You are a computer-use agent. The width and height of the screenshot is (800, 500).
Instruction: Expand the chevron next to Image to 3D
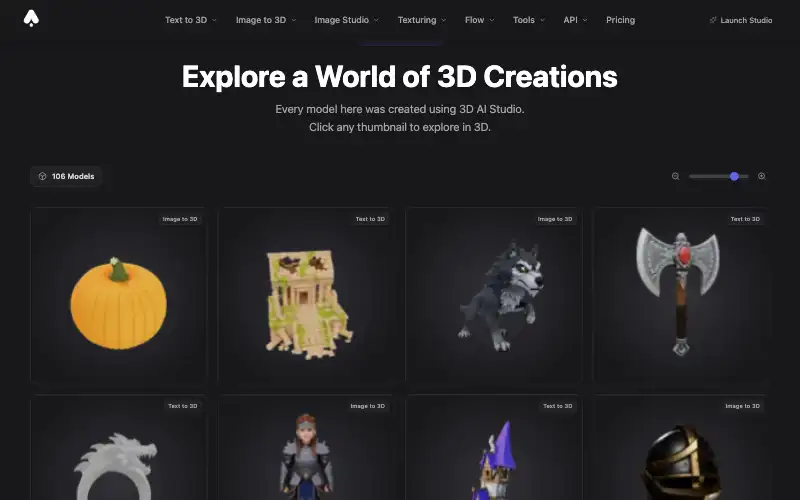click(x=293, y=20)
